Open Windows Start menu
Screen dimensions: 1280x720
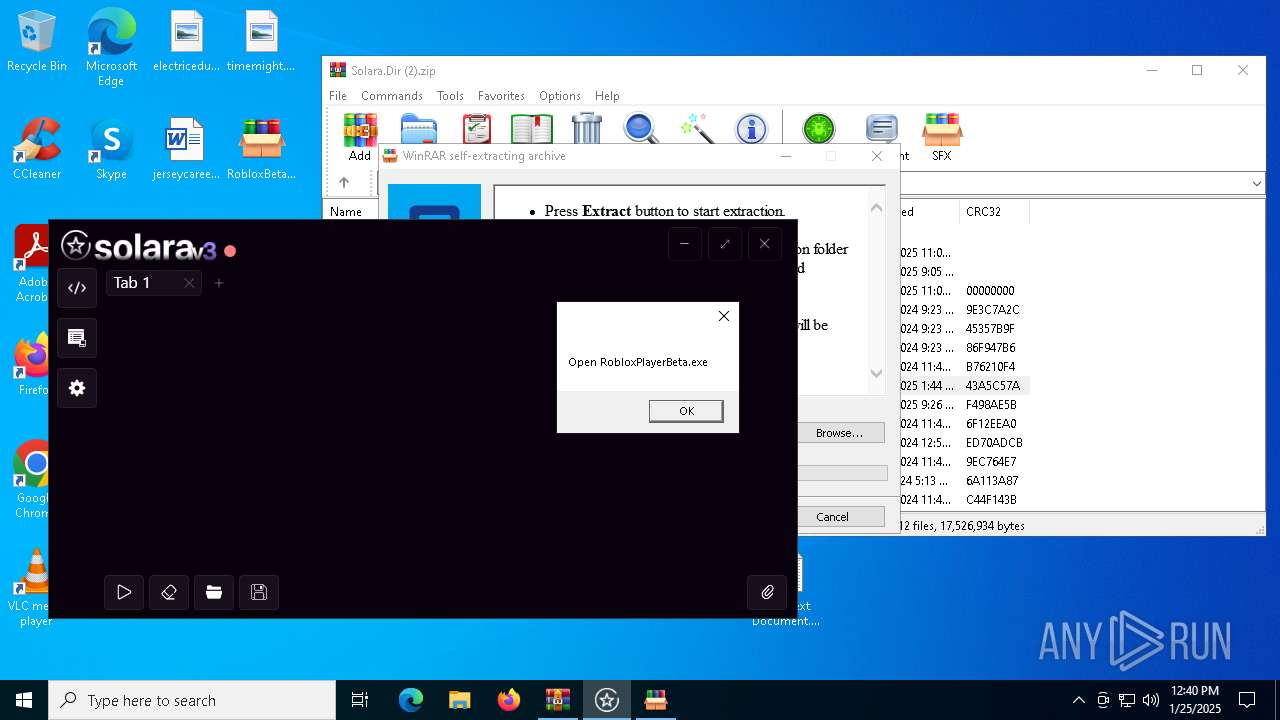tap(24, 700)
